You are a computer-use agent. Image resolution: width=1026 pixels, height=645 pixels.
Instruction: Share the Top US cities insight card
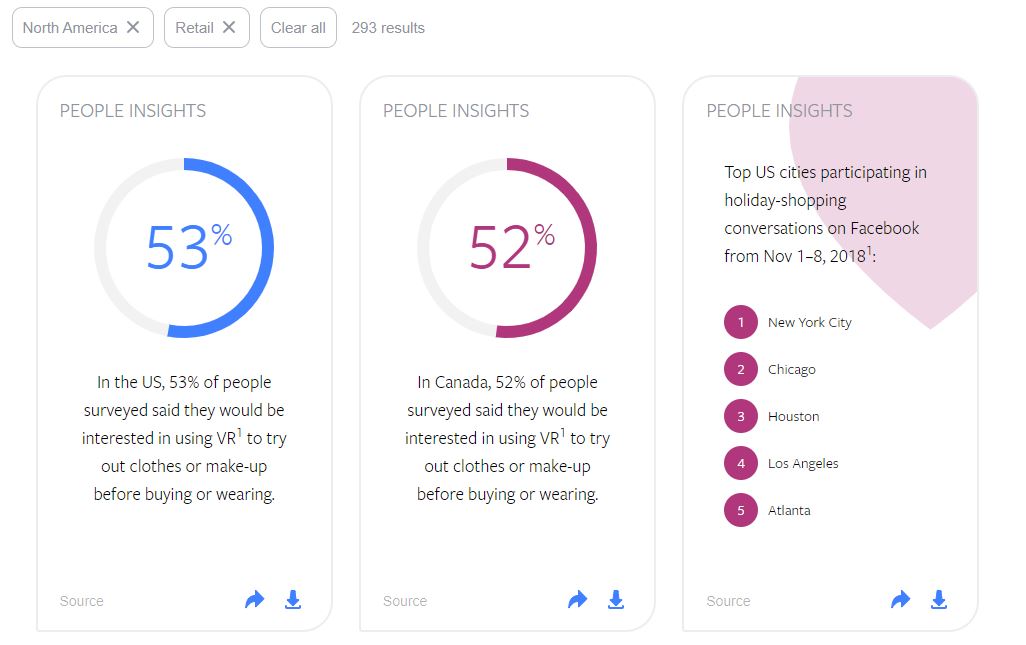click(x=900, y=599)
